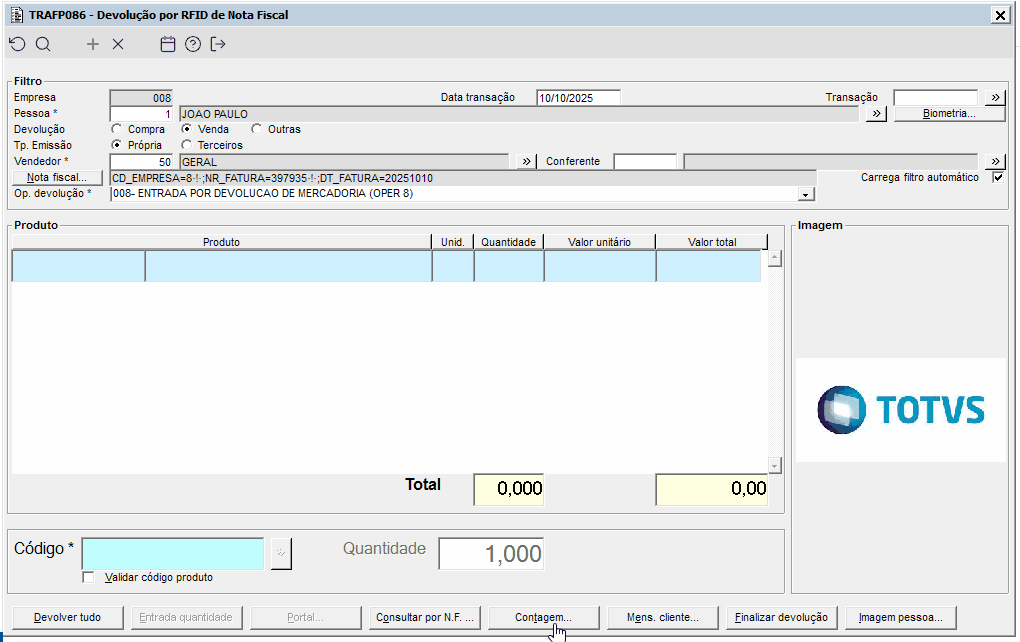The image size is (1020, 642).
Task: Open Transação lookup arrow button
Action: pyautogui.click(x=995, y=98)
